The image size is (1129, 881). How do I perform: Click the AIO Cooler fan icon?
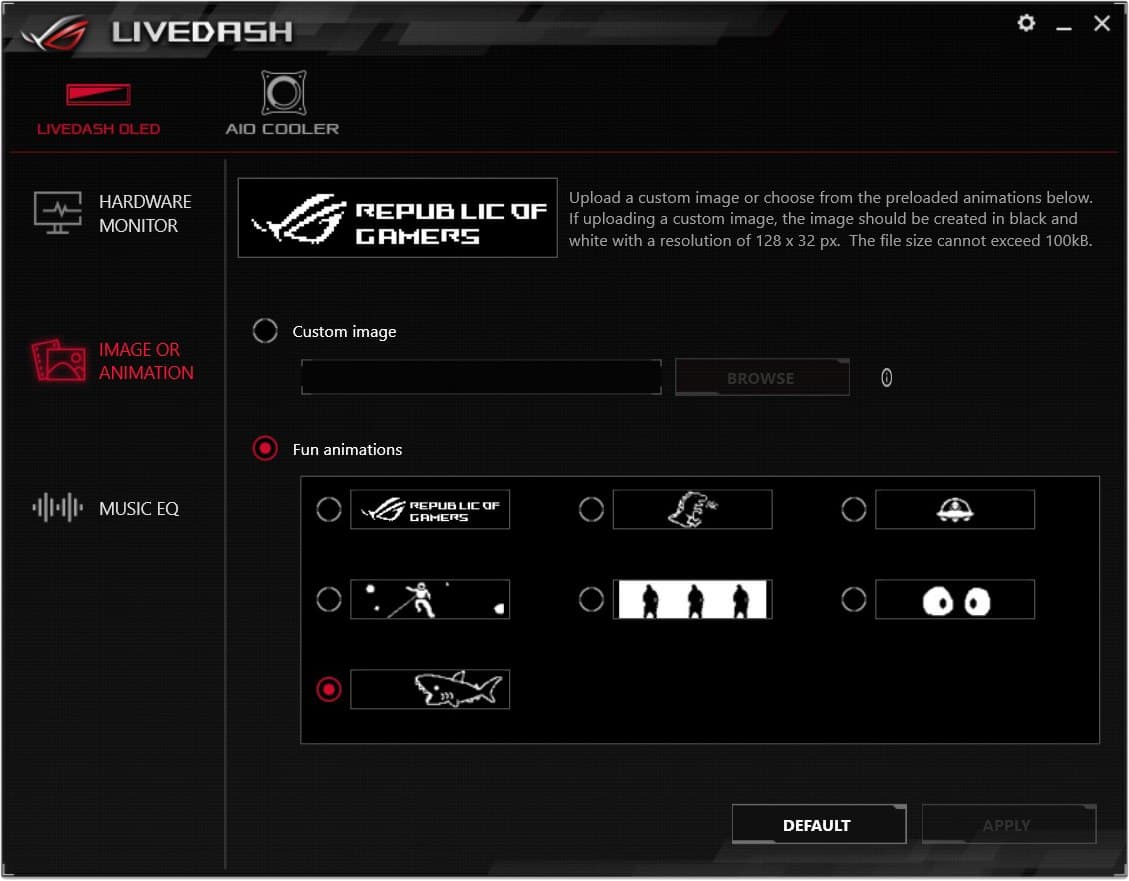[x=283, y=92]
